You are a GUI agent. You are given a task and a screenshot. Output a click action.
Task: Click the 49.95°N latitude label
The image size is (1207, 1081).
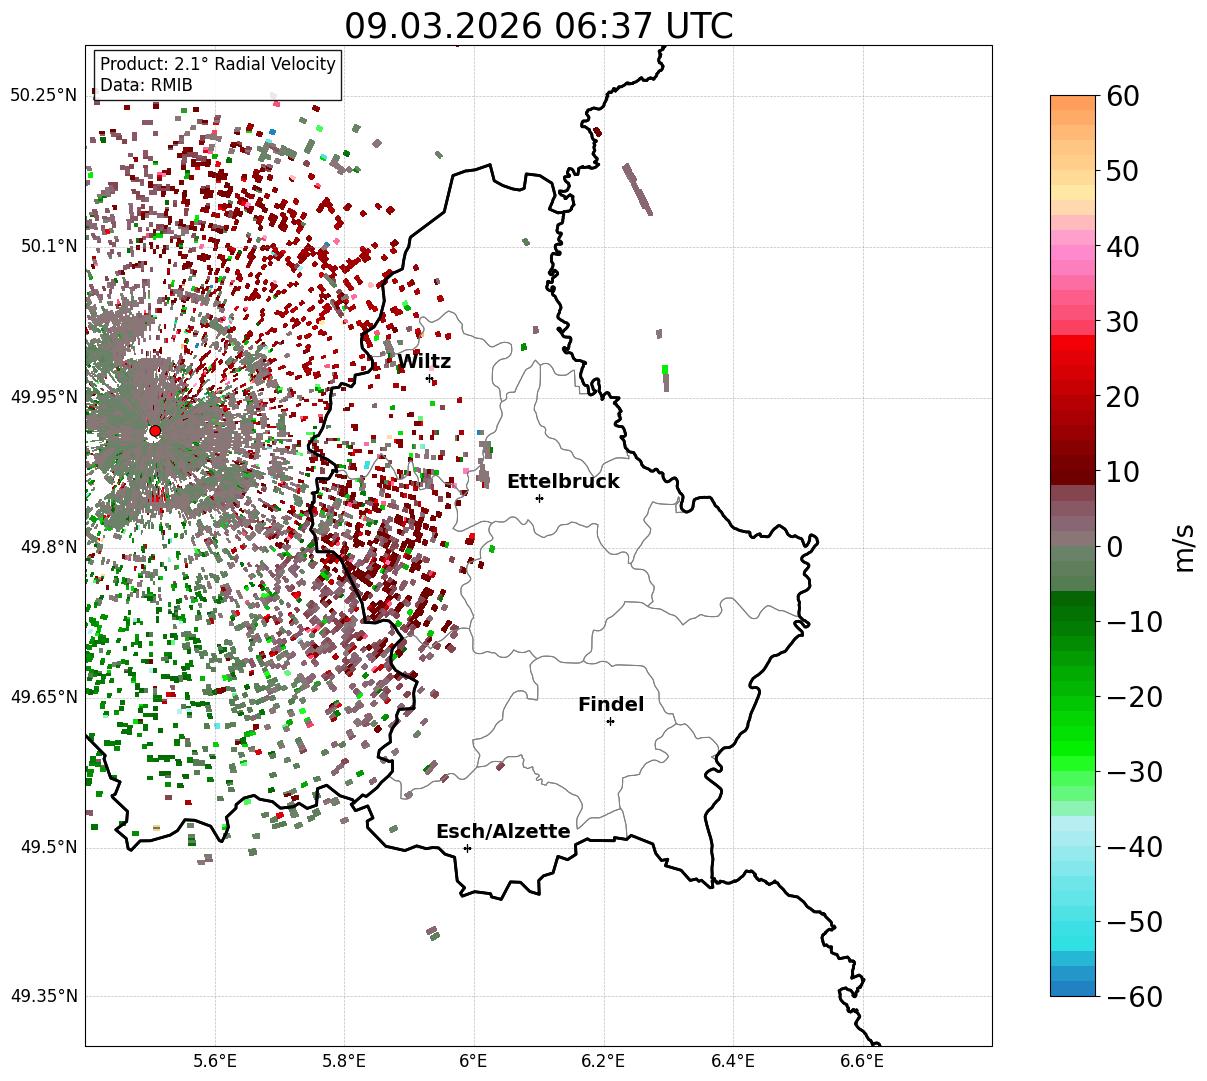[43, 397]
